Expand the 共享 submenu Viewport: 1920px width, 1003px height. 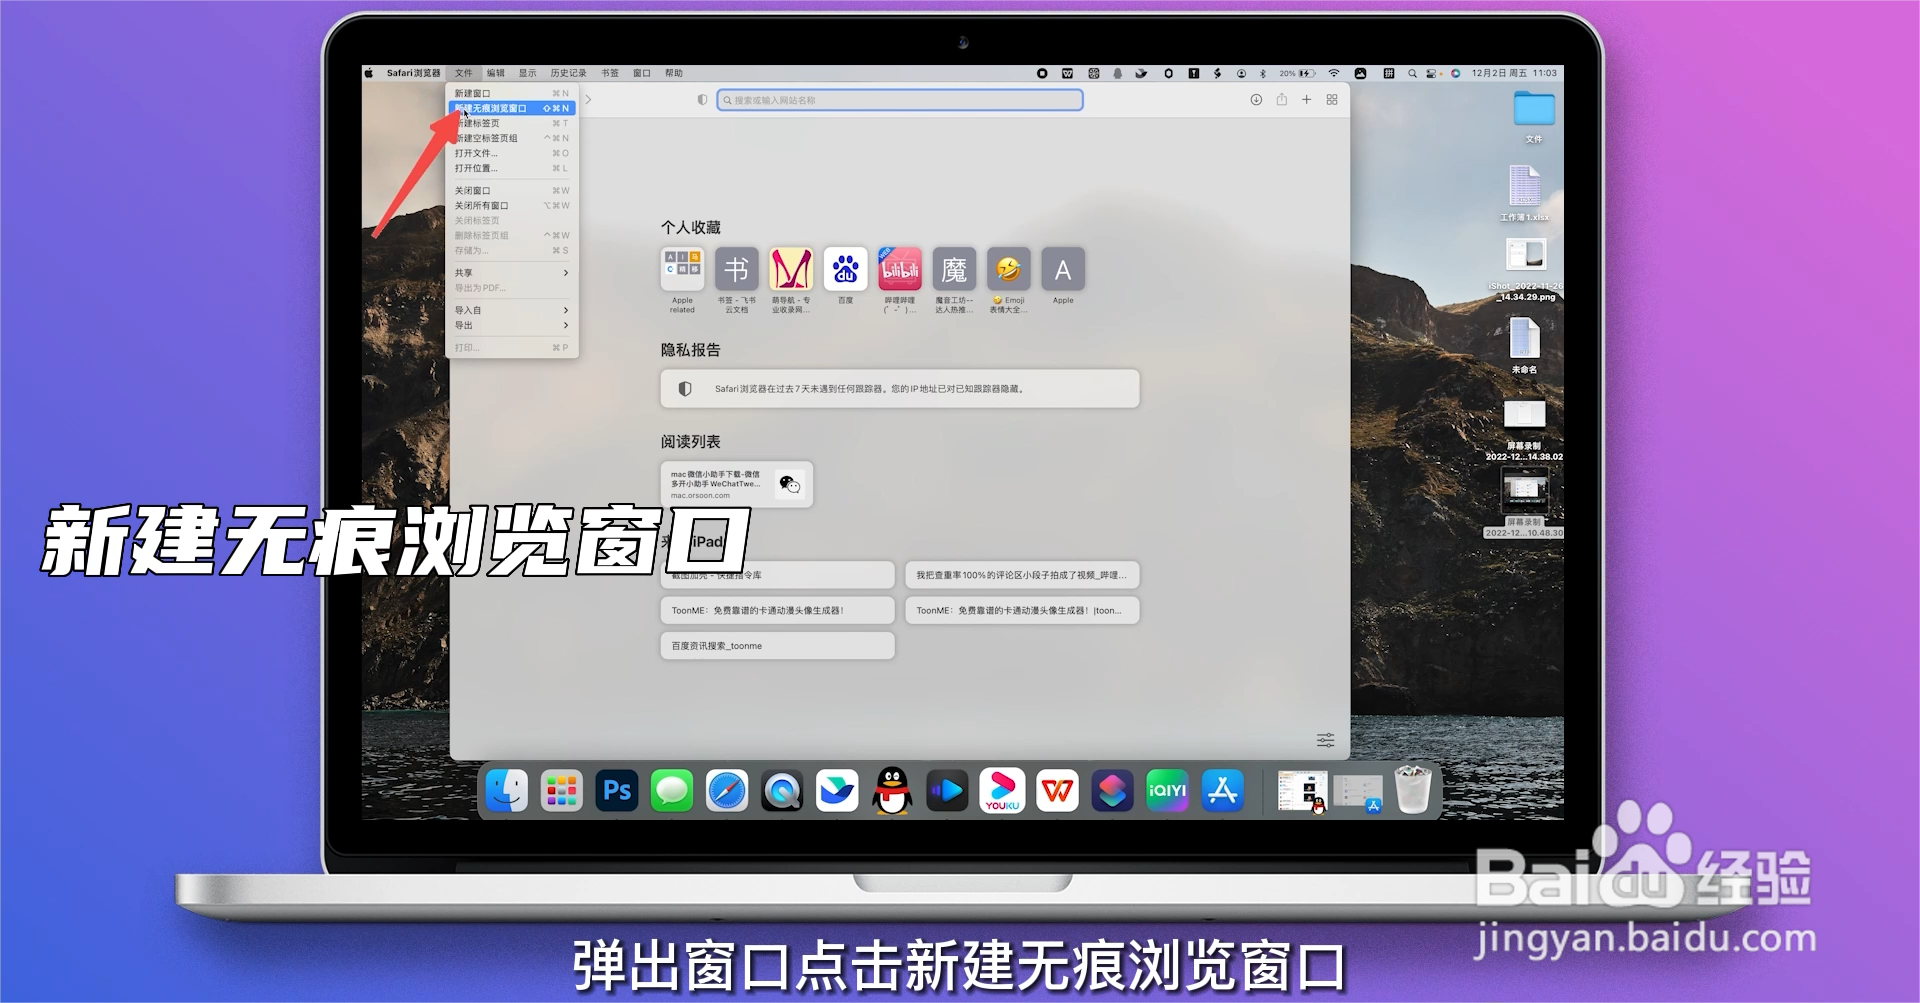[463, 272]
